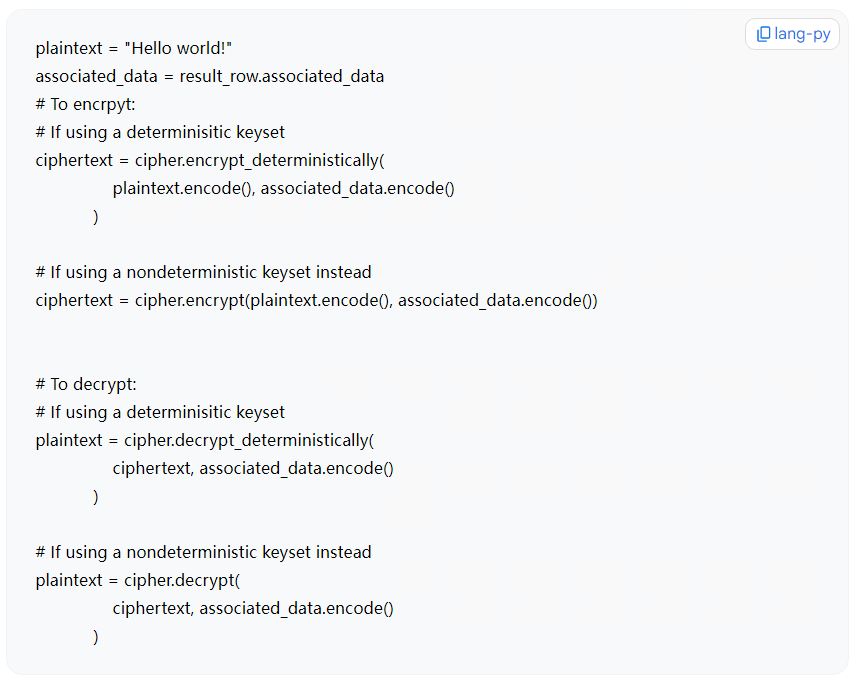The width and height of the screenshot is (853, 680).
Task: Click cipher.encrypt_deterministically call
Action: [x=259, y=160]
